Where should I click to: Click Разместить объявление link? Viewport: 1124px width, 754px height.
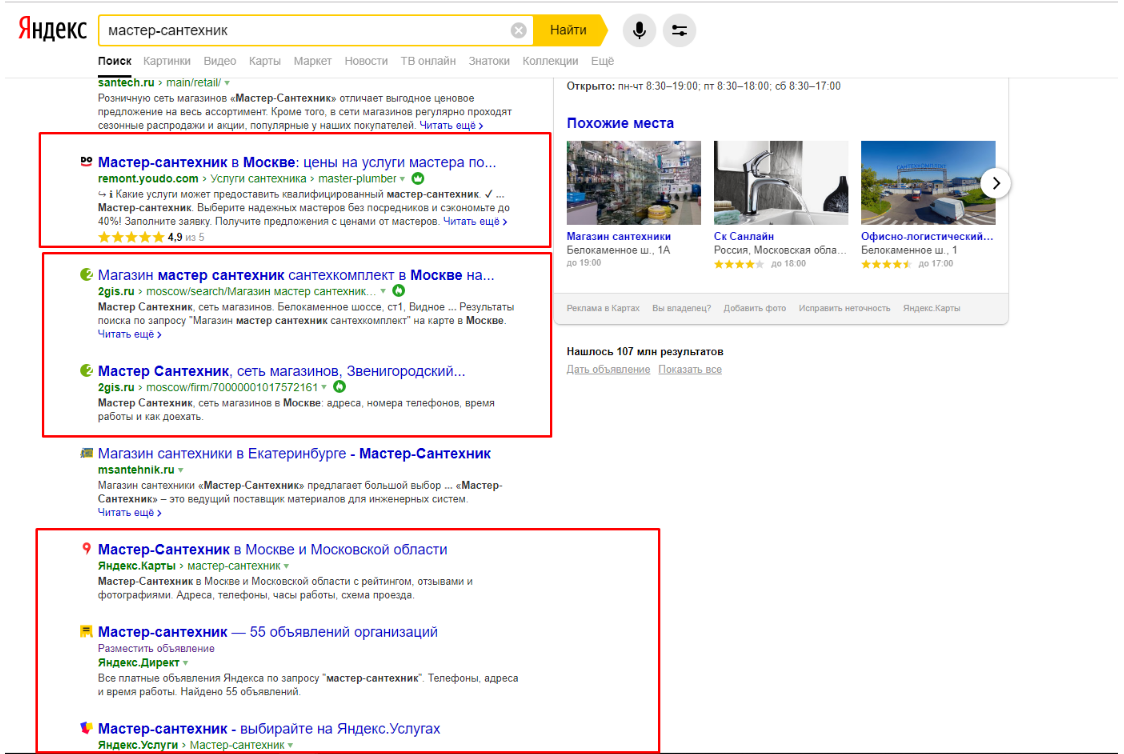click(x=156, y=649)
